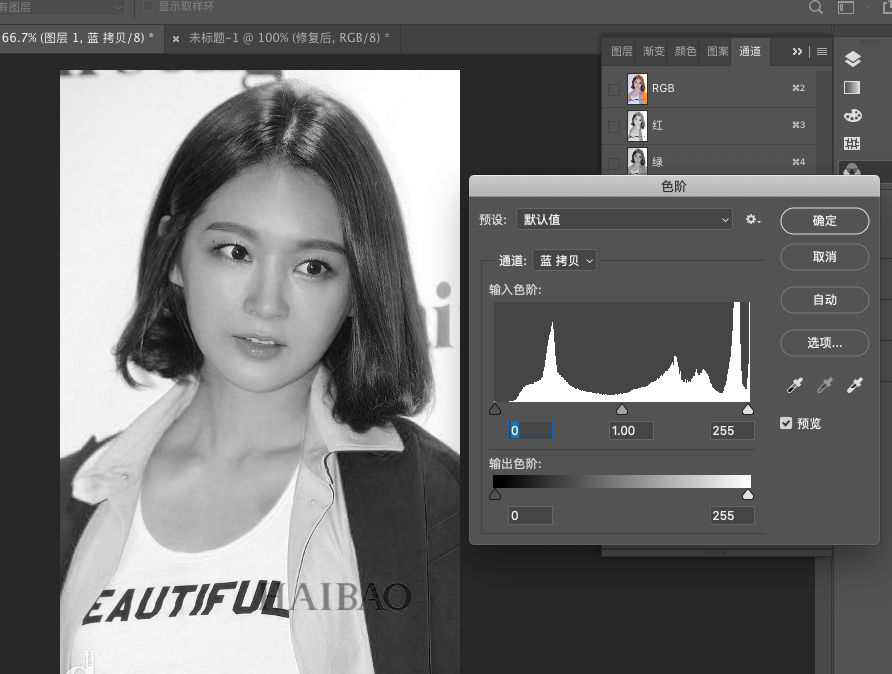Toggle visibility of the 红 channel
The width and height of the screenshot is (892, 674).
coord(613,126)
